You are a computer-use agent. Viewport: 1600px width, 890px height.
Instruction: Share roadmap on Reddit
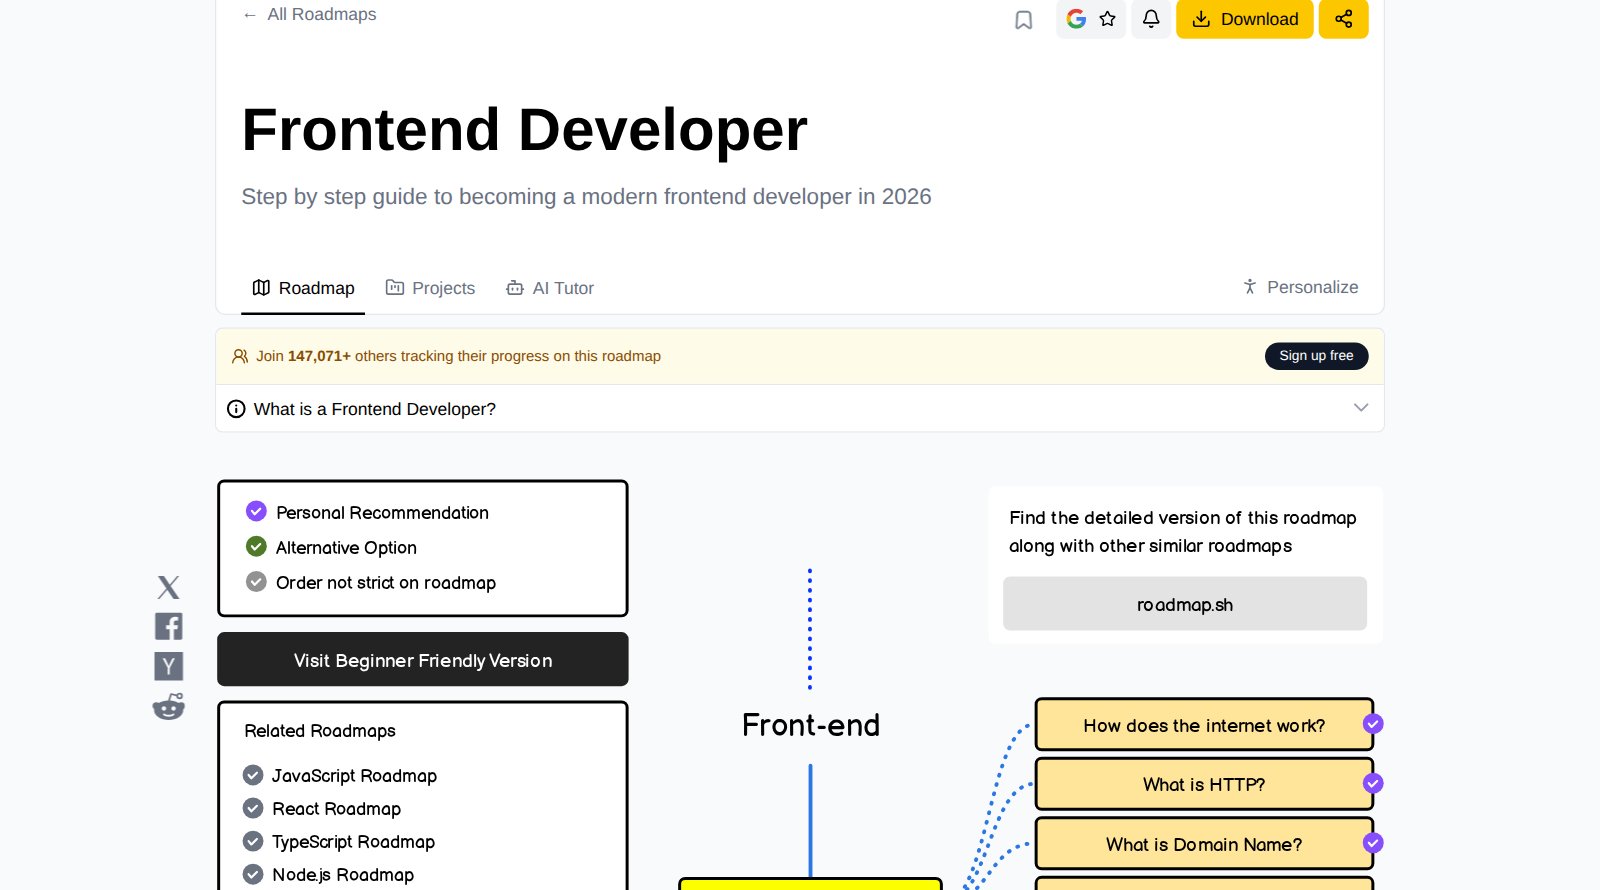168,706
